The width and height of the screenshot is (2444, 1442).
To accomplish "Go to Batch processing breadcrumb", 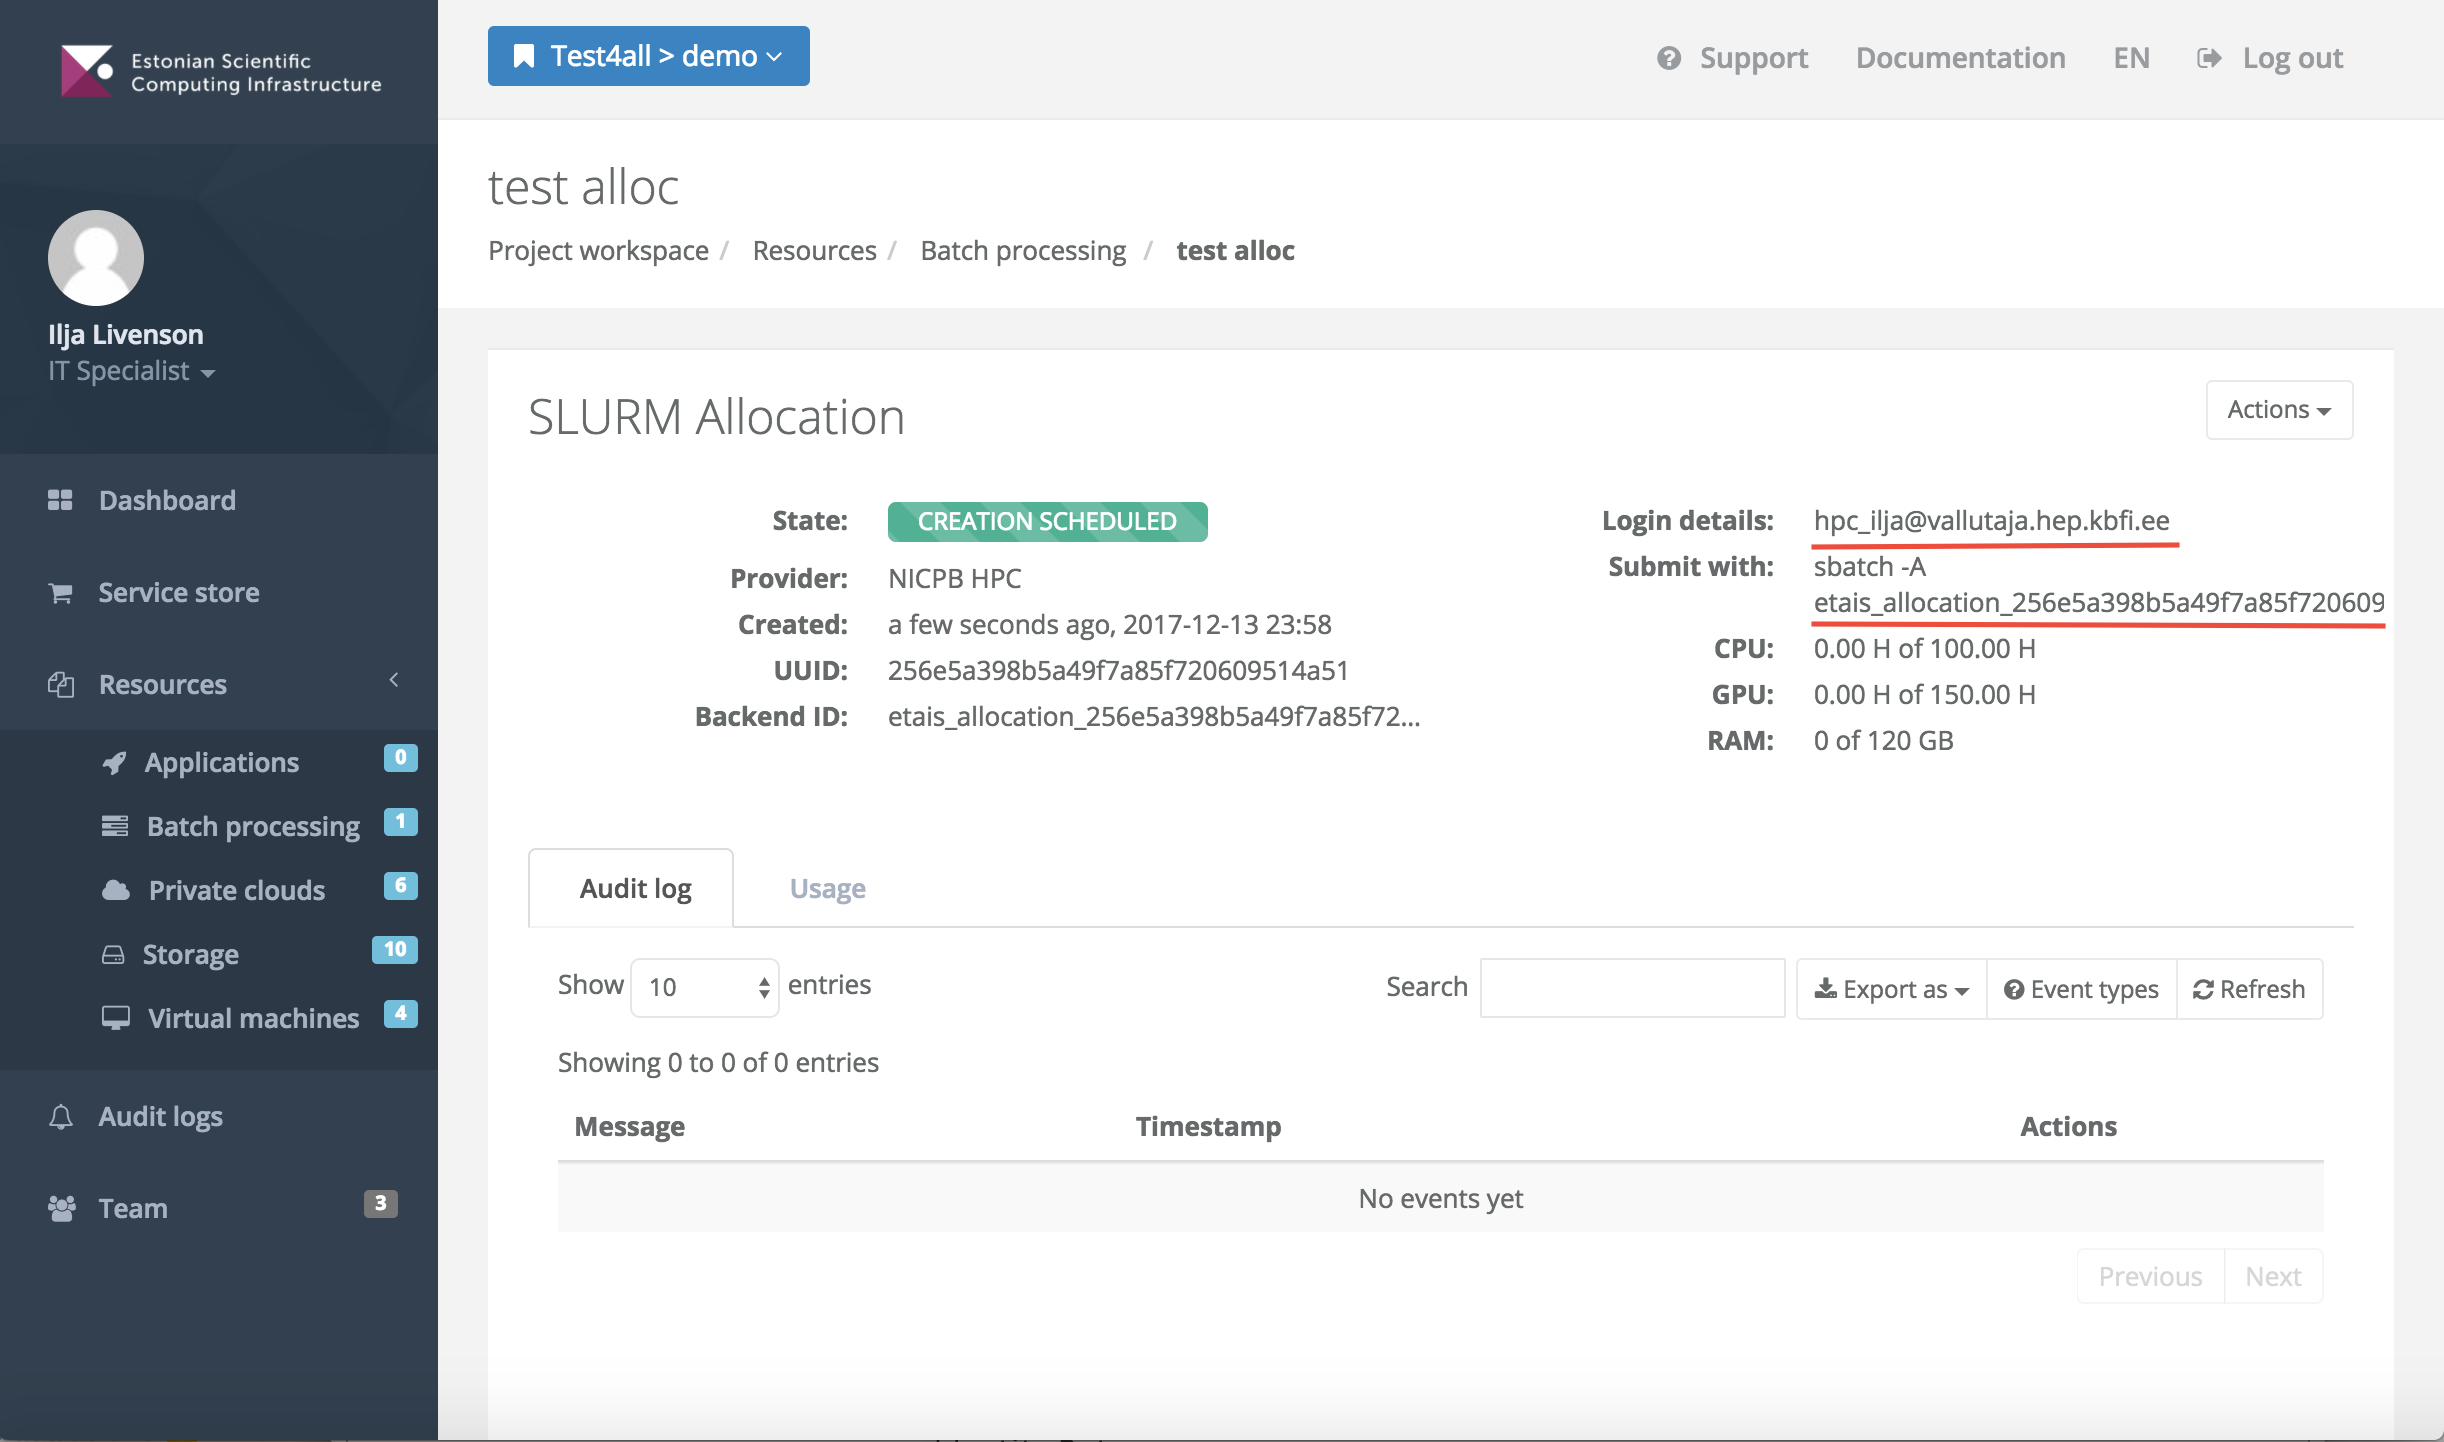I will click(x=1023, y=250).
